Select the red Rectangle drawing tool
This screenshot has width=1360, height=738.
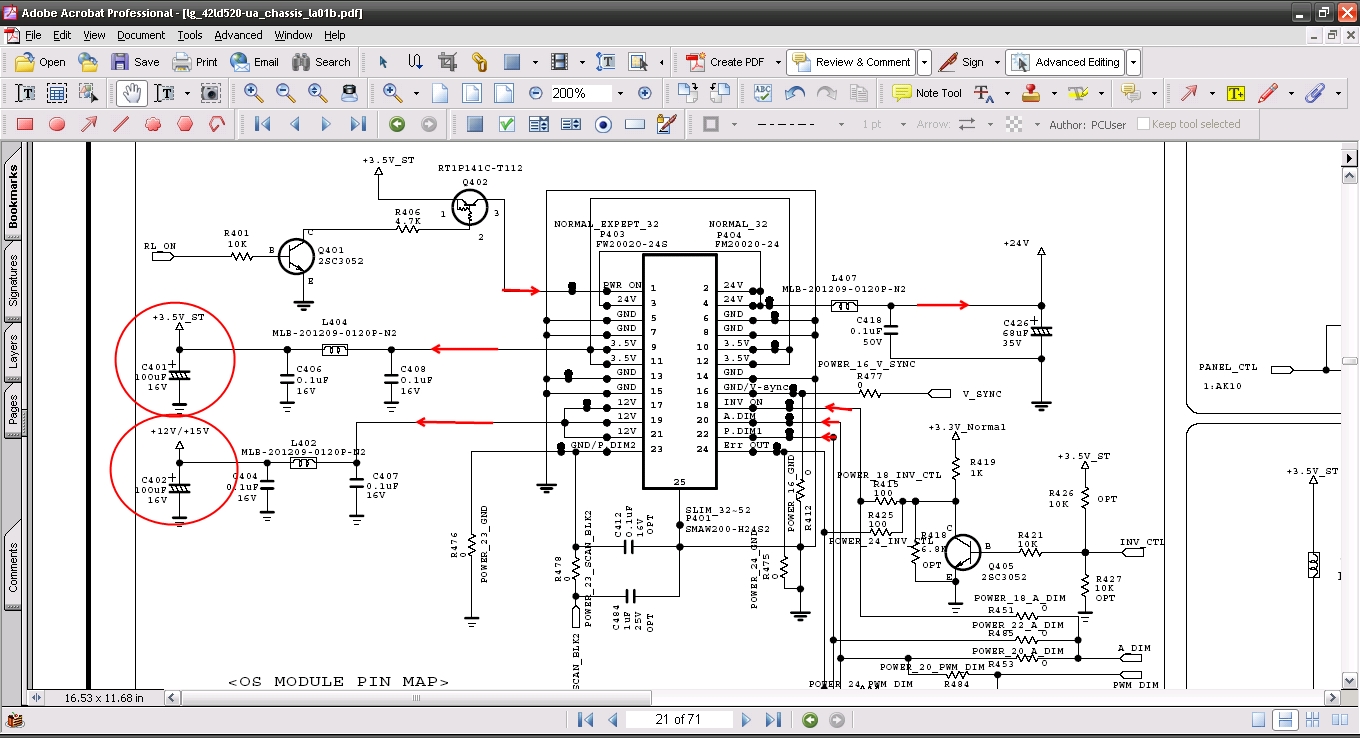pyautogui.click(x=25, y=125)
